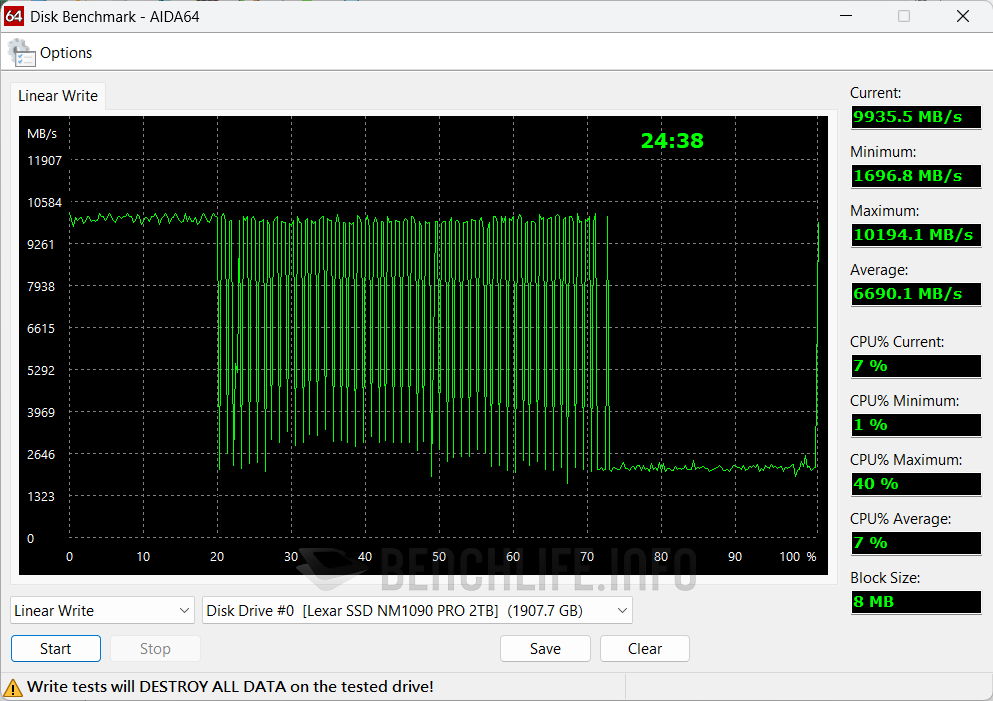The image size is (993, 701).
Task: Click the 24:38 elapsed timer on graph
Action: [672, 141]
